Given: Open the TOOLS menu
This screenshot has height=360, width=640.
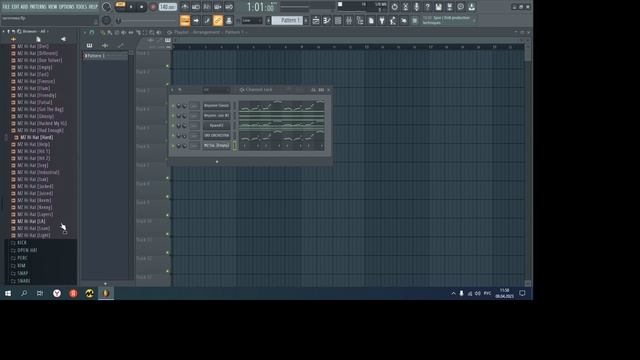Looking at the screenshot, I should point(82,7).
